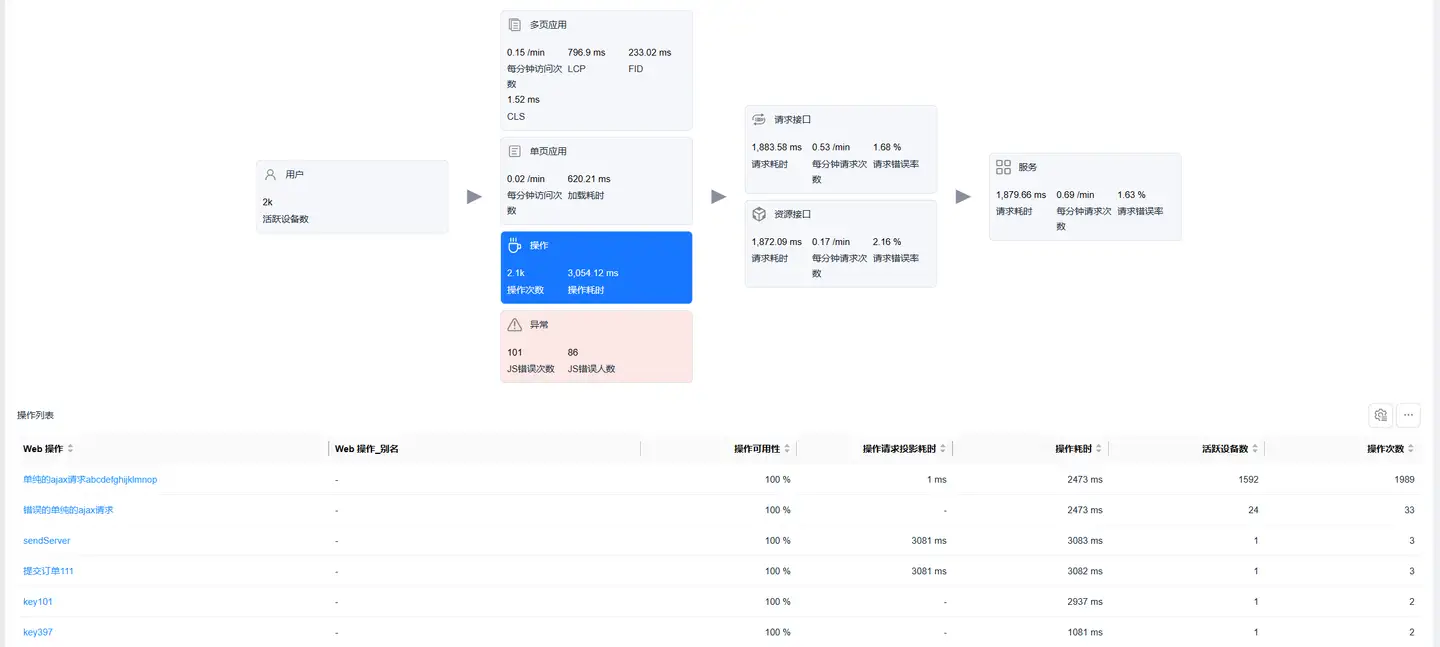The width and height of the screenshot is (1440, 647).
Task: Click the 服务 grid icon
Action: pos(1003,167)
